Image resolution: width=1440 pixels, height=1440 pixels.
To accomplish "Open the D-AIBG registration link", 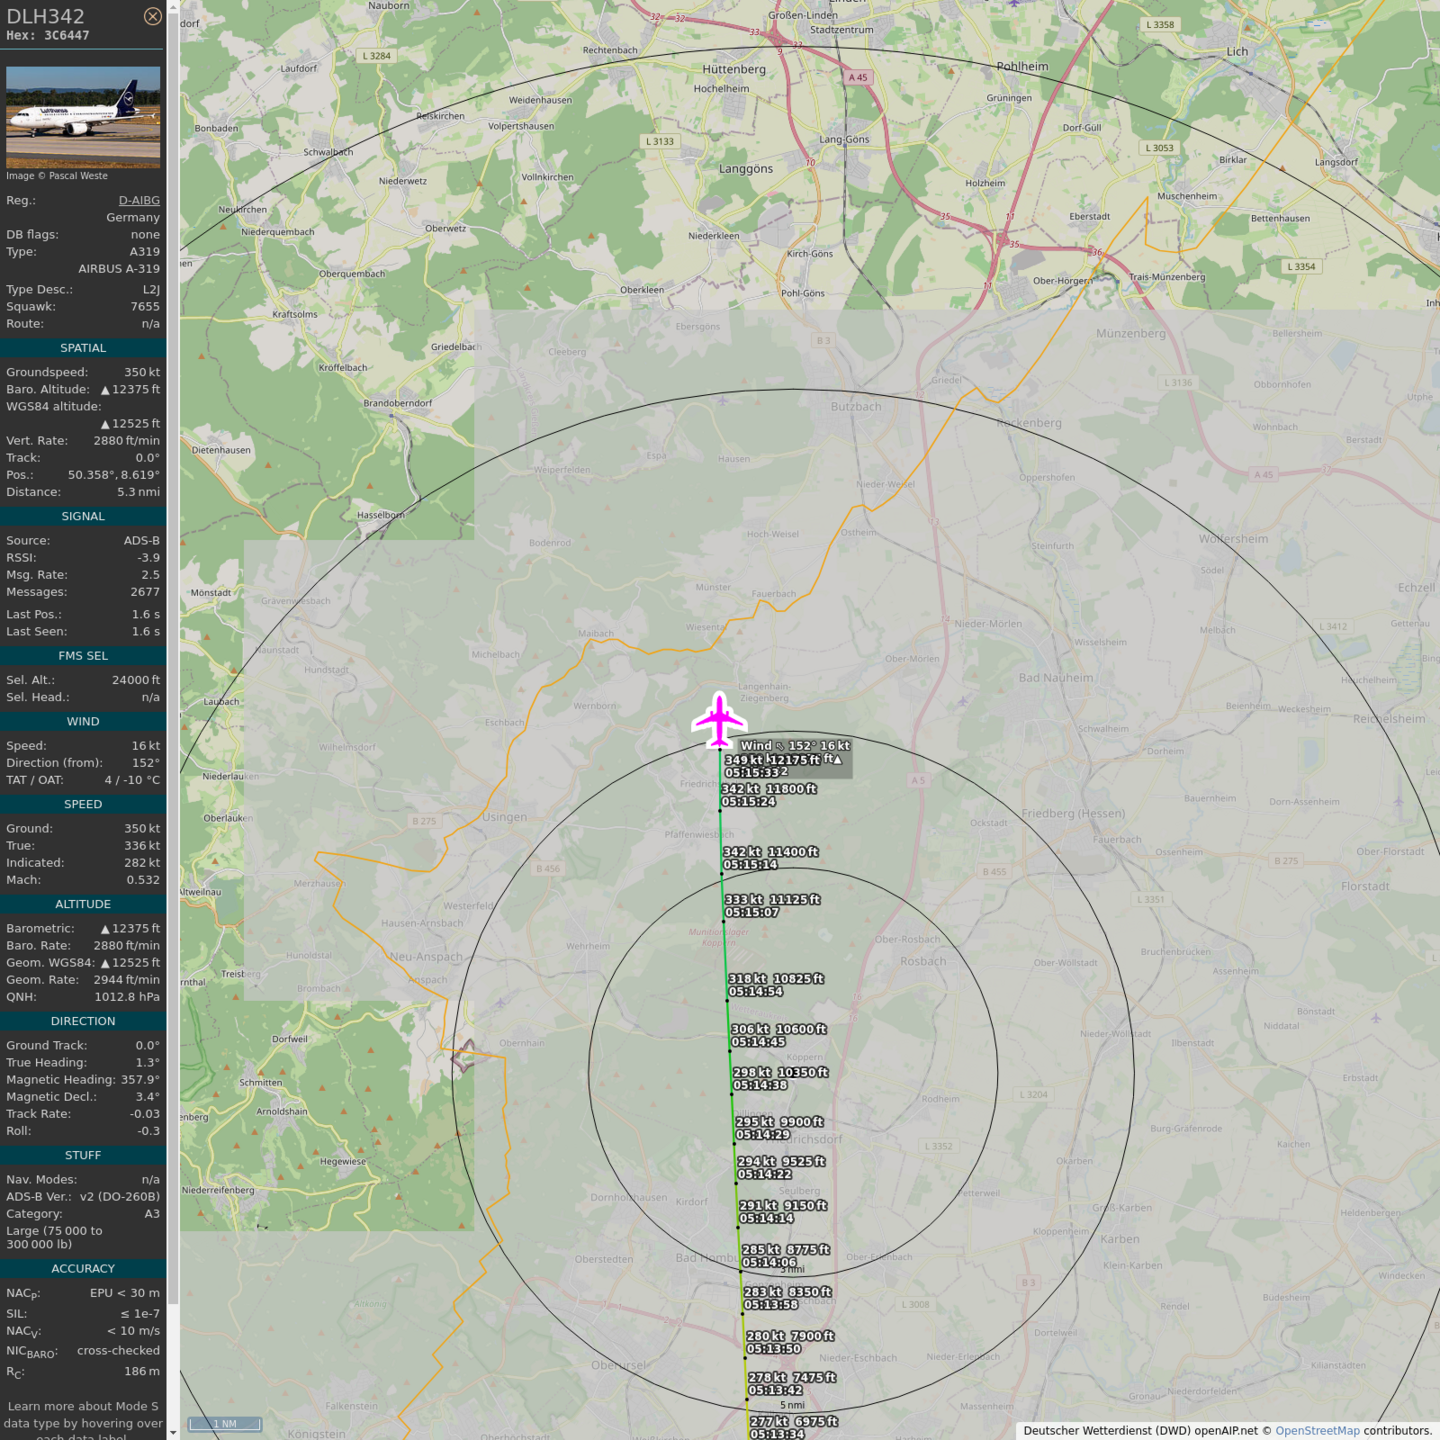I will (139, 200).
